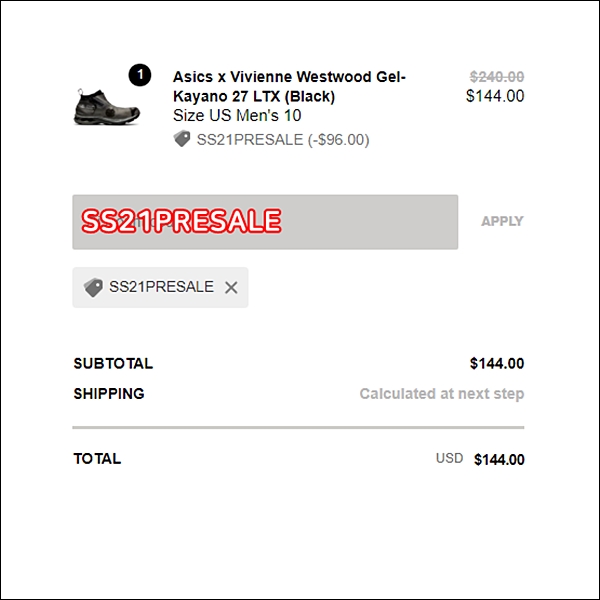Click the SHIPPING label
The height and width of the screenshot is (600, 600).
(x=109, y=394)
